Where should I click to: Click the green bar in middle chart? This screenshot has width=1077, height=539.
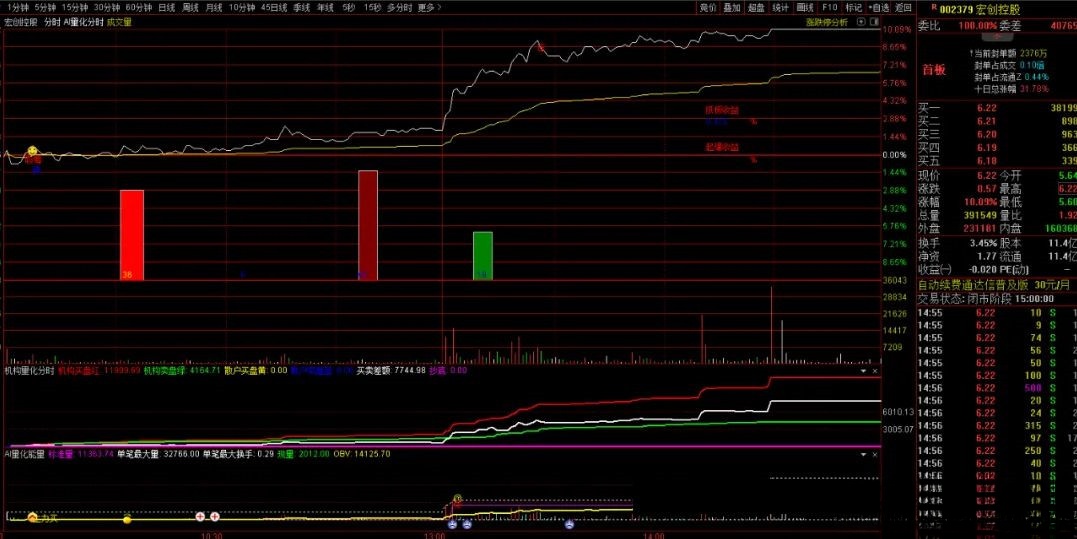point(483,255)
